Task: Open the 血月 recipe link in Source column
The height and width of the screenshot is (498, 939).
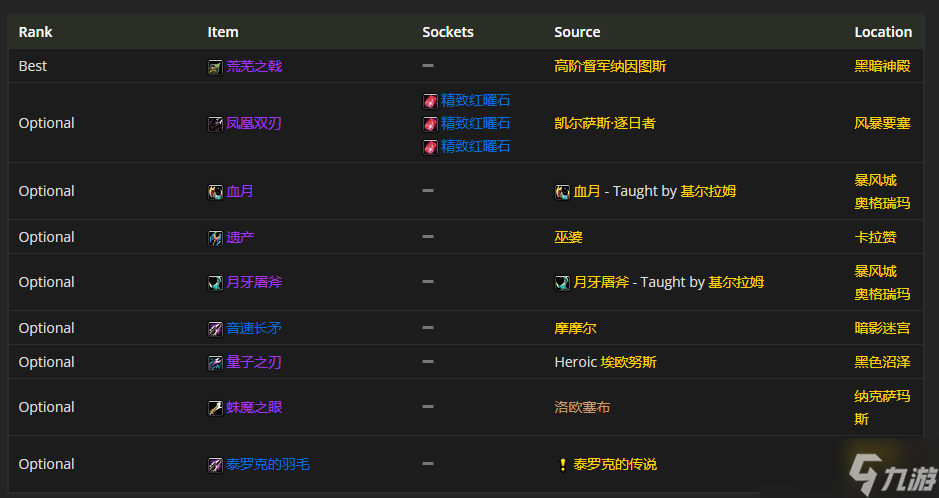Action: (587, 192)
